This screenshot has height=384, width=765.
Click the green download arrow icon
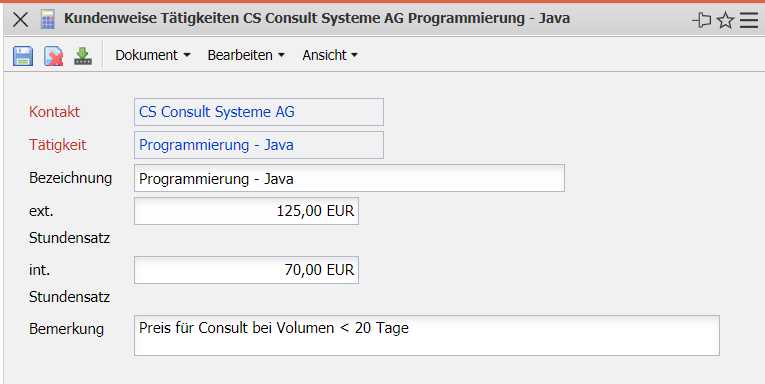point(83,56)
